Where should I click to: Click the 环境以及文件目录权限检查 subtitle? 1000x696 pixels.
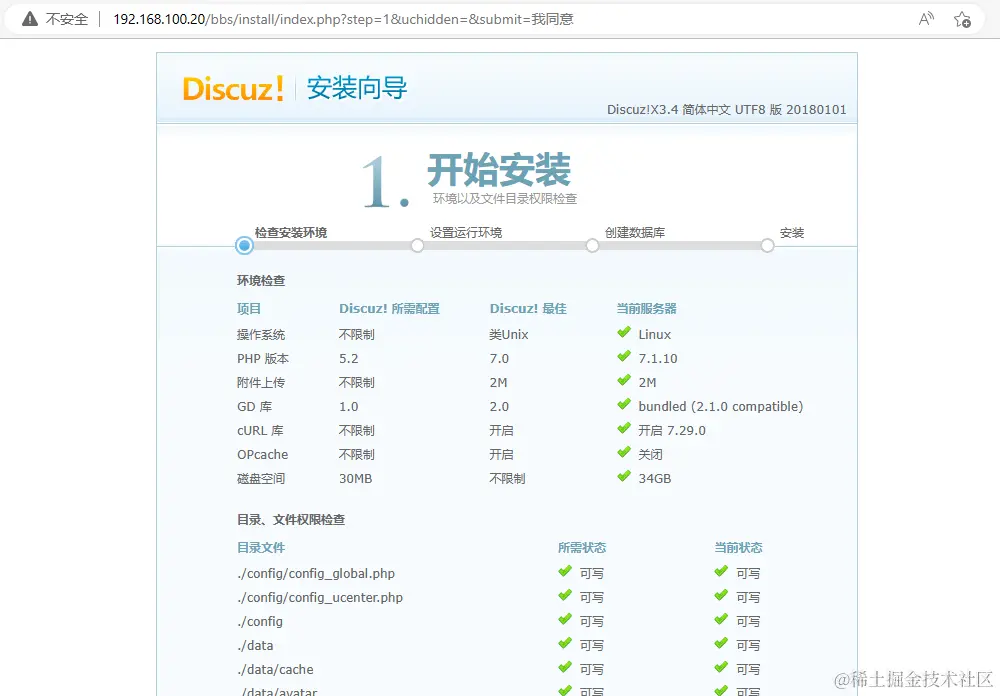click(x=505, y=199)
